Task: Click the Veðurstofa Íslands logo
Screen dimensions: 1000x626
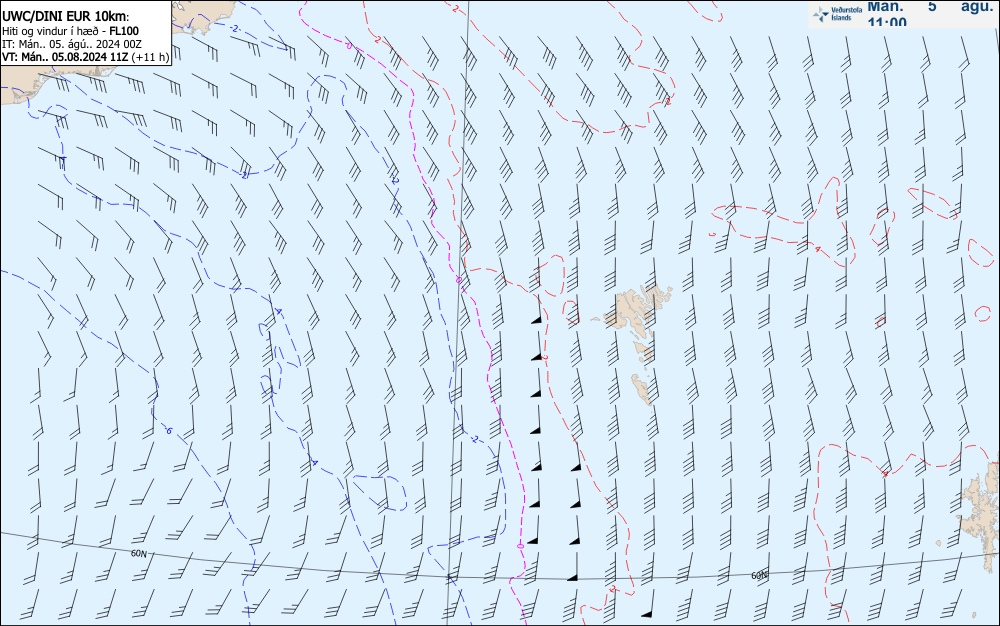Action: pyautogui.click(x=838, y=14)
